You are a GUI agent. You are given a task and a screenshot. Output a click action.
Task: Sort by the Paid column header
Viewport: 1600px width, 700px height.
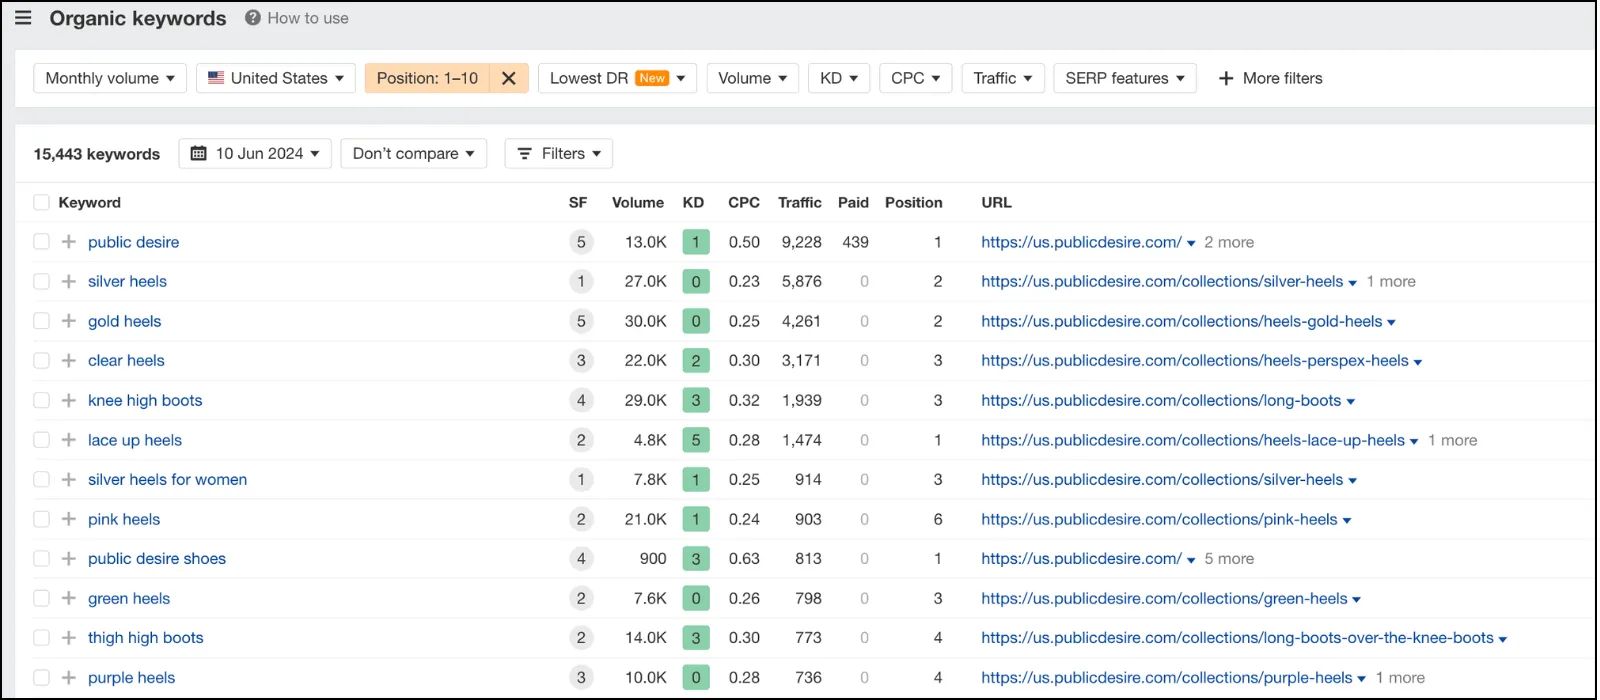pyautogui.click(x=853, y=202)
